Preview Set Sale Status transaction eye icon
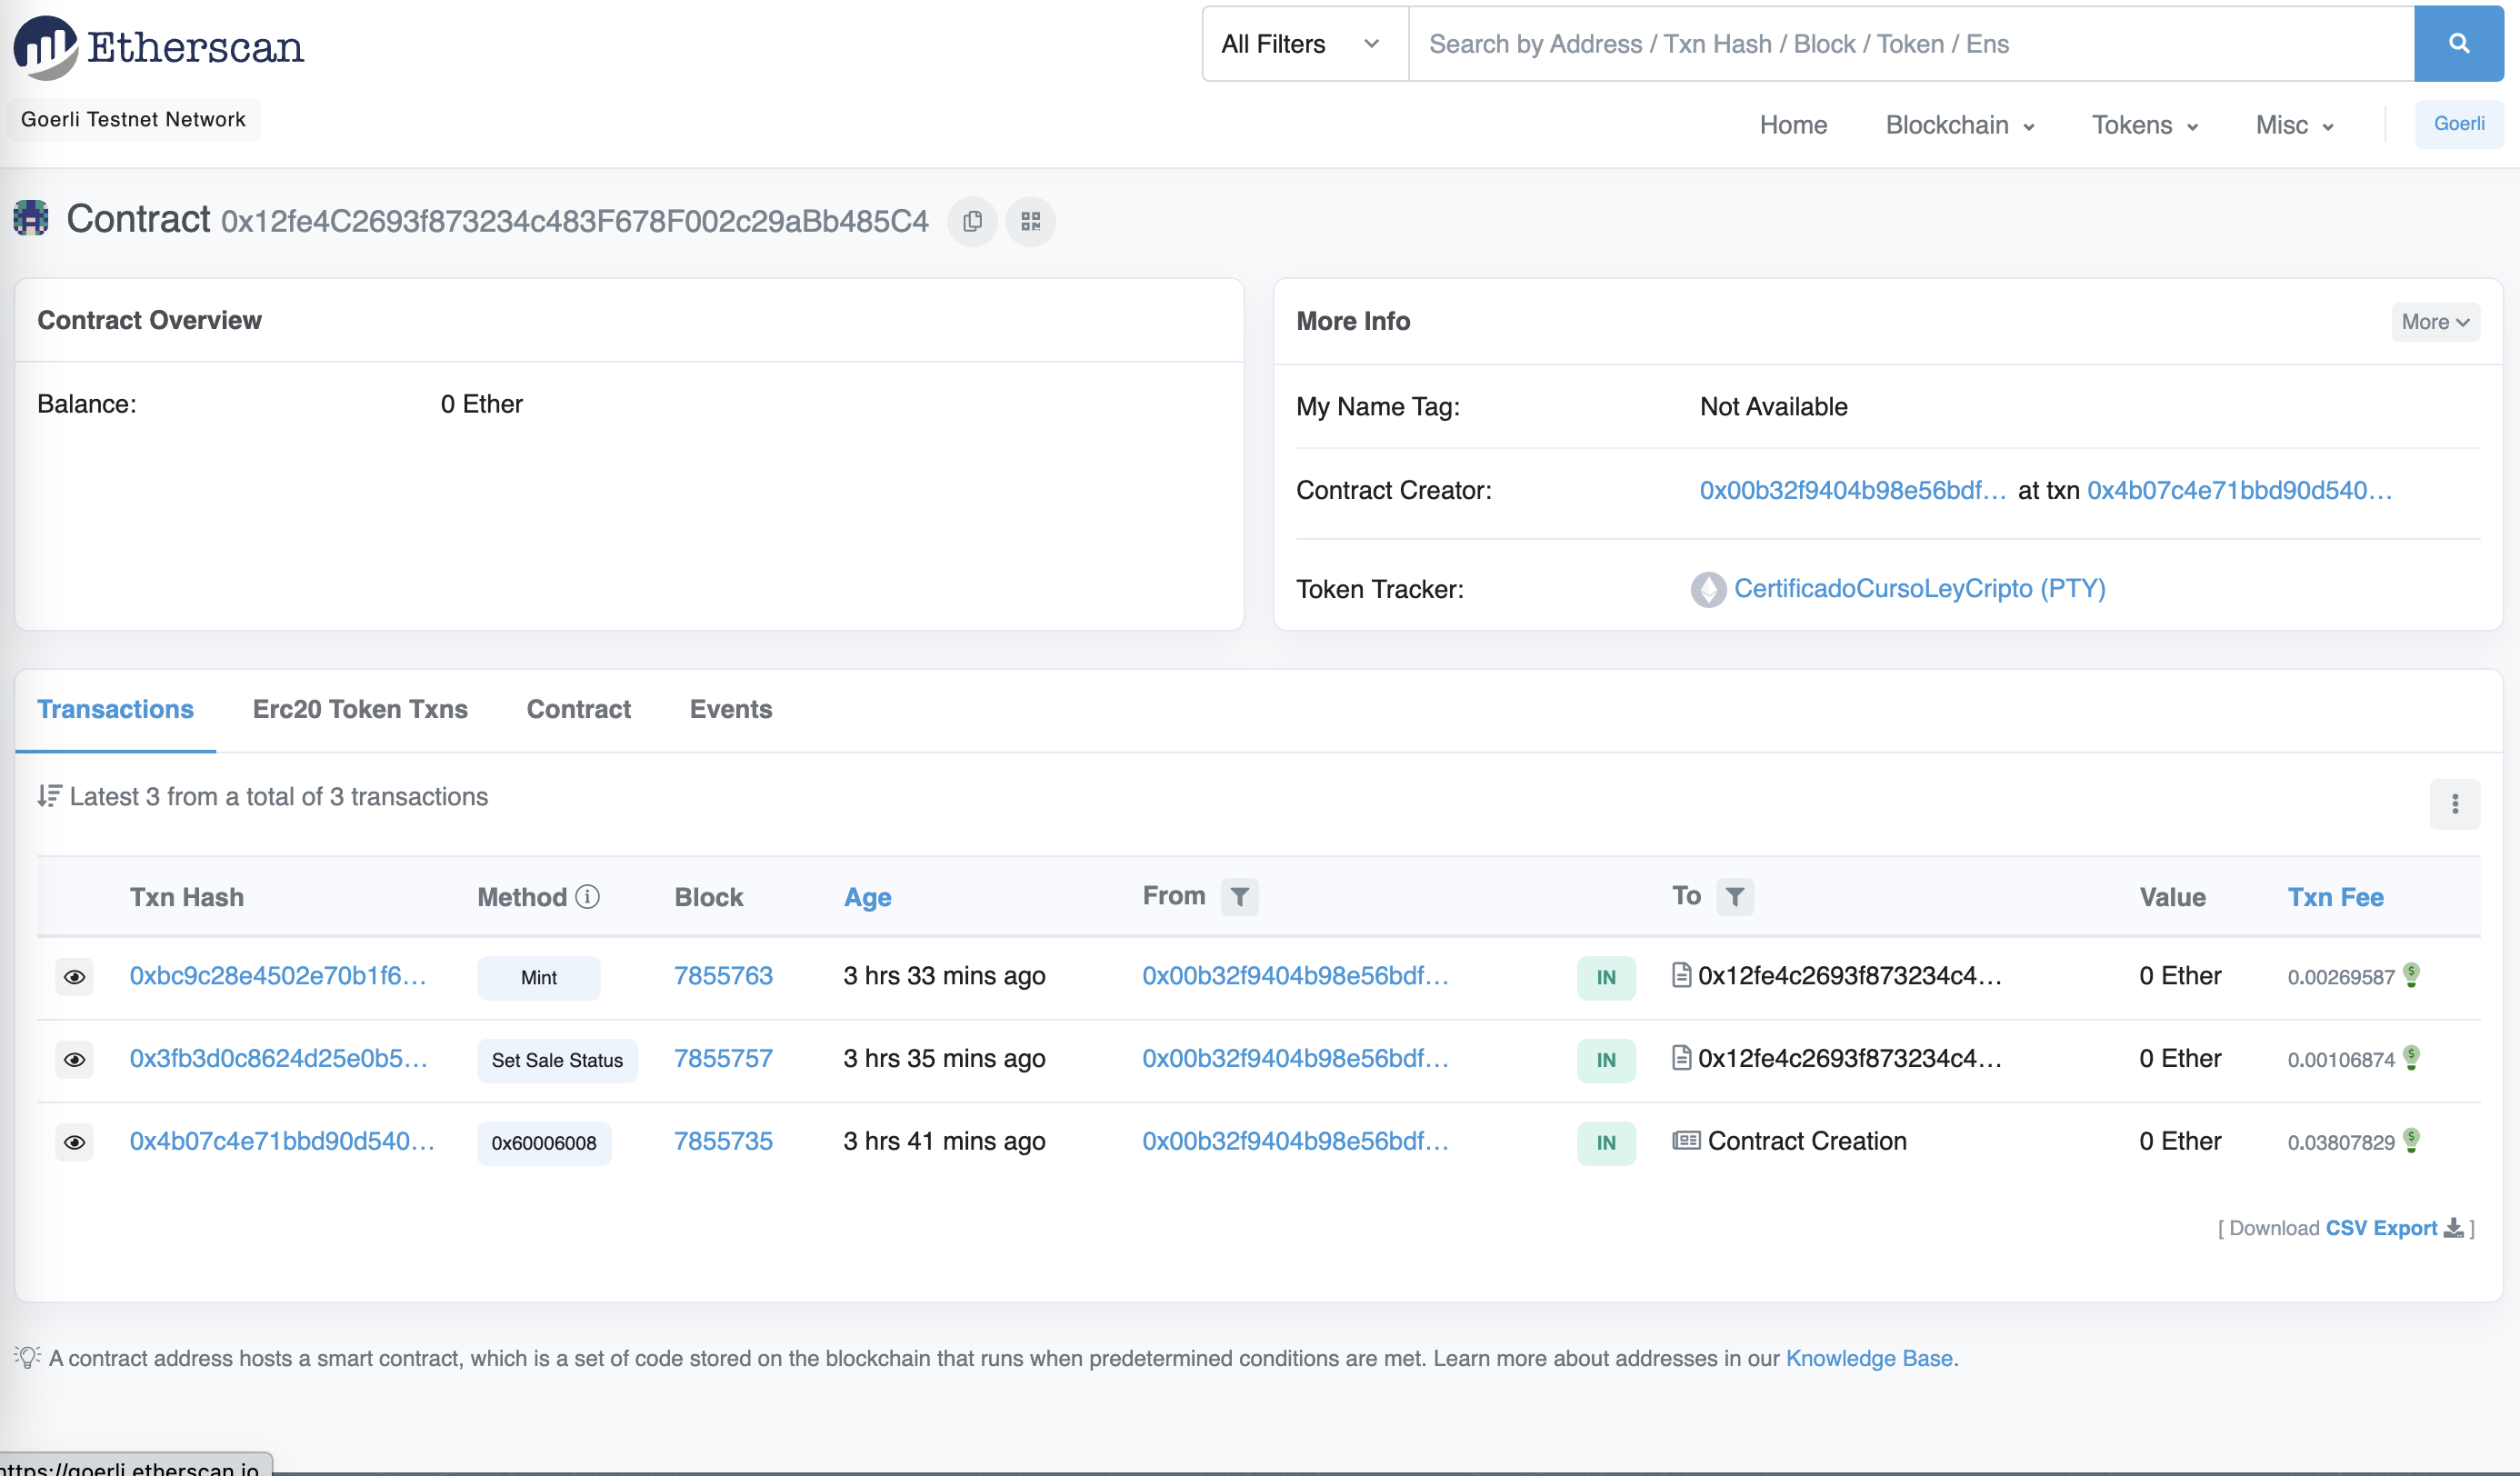 pyautogui.click(x=75, y=1059)
